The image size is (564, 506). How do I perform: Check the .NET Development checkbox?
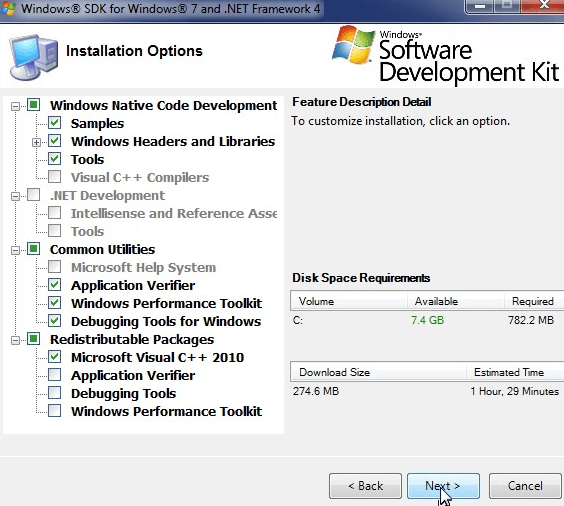(x=33, y=195)
